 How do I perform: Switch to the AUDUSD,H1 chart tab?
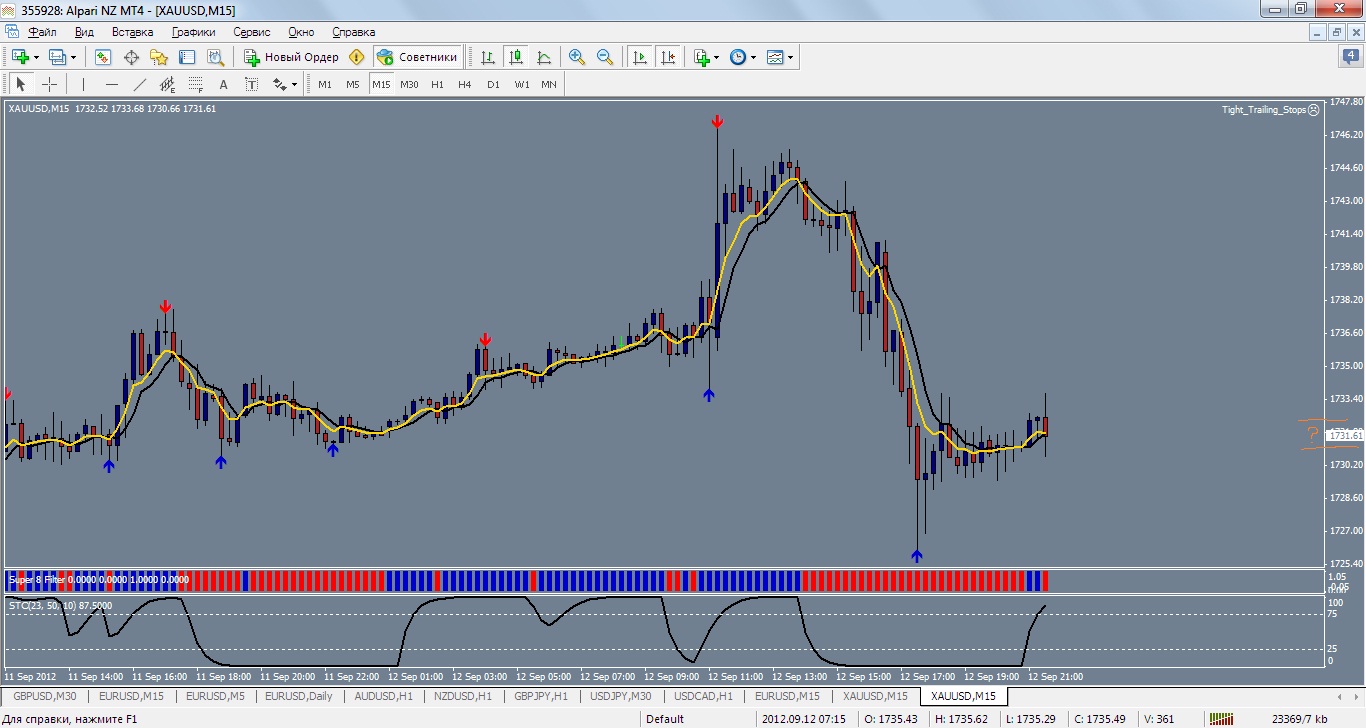(x=384, y=696)
